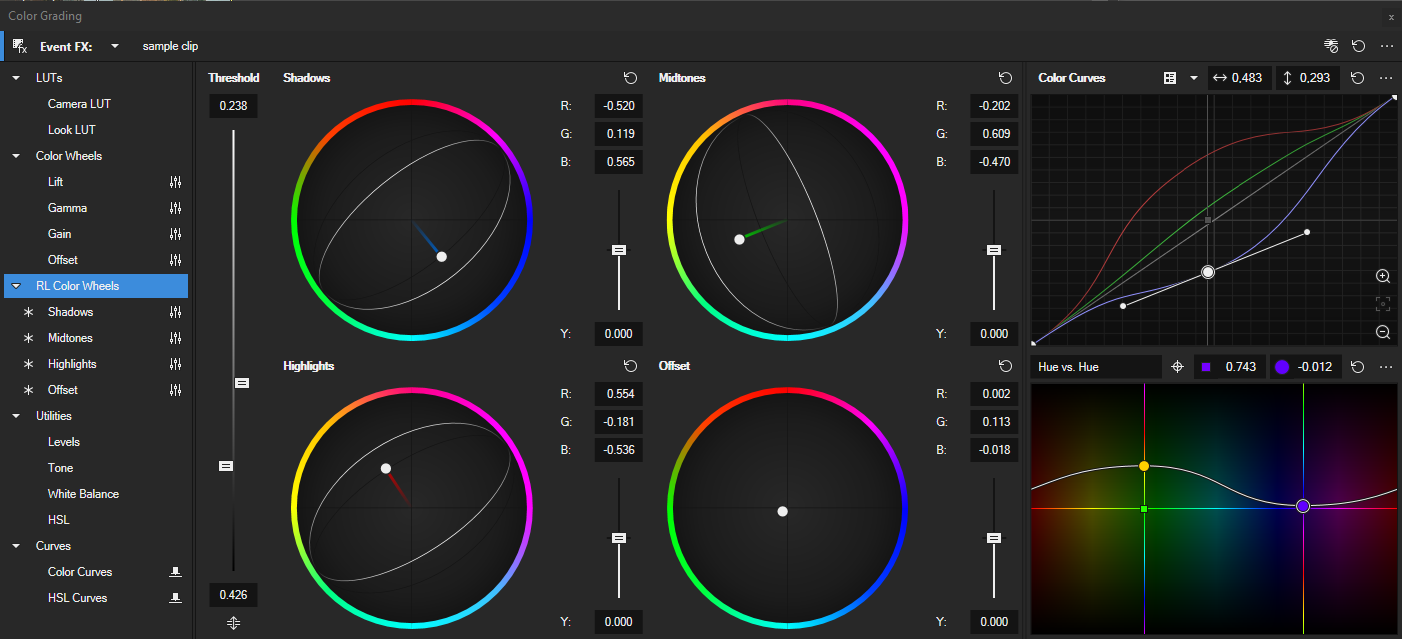
Task: Select the Camera LUT item
Action: (79, 104)
